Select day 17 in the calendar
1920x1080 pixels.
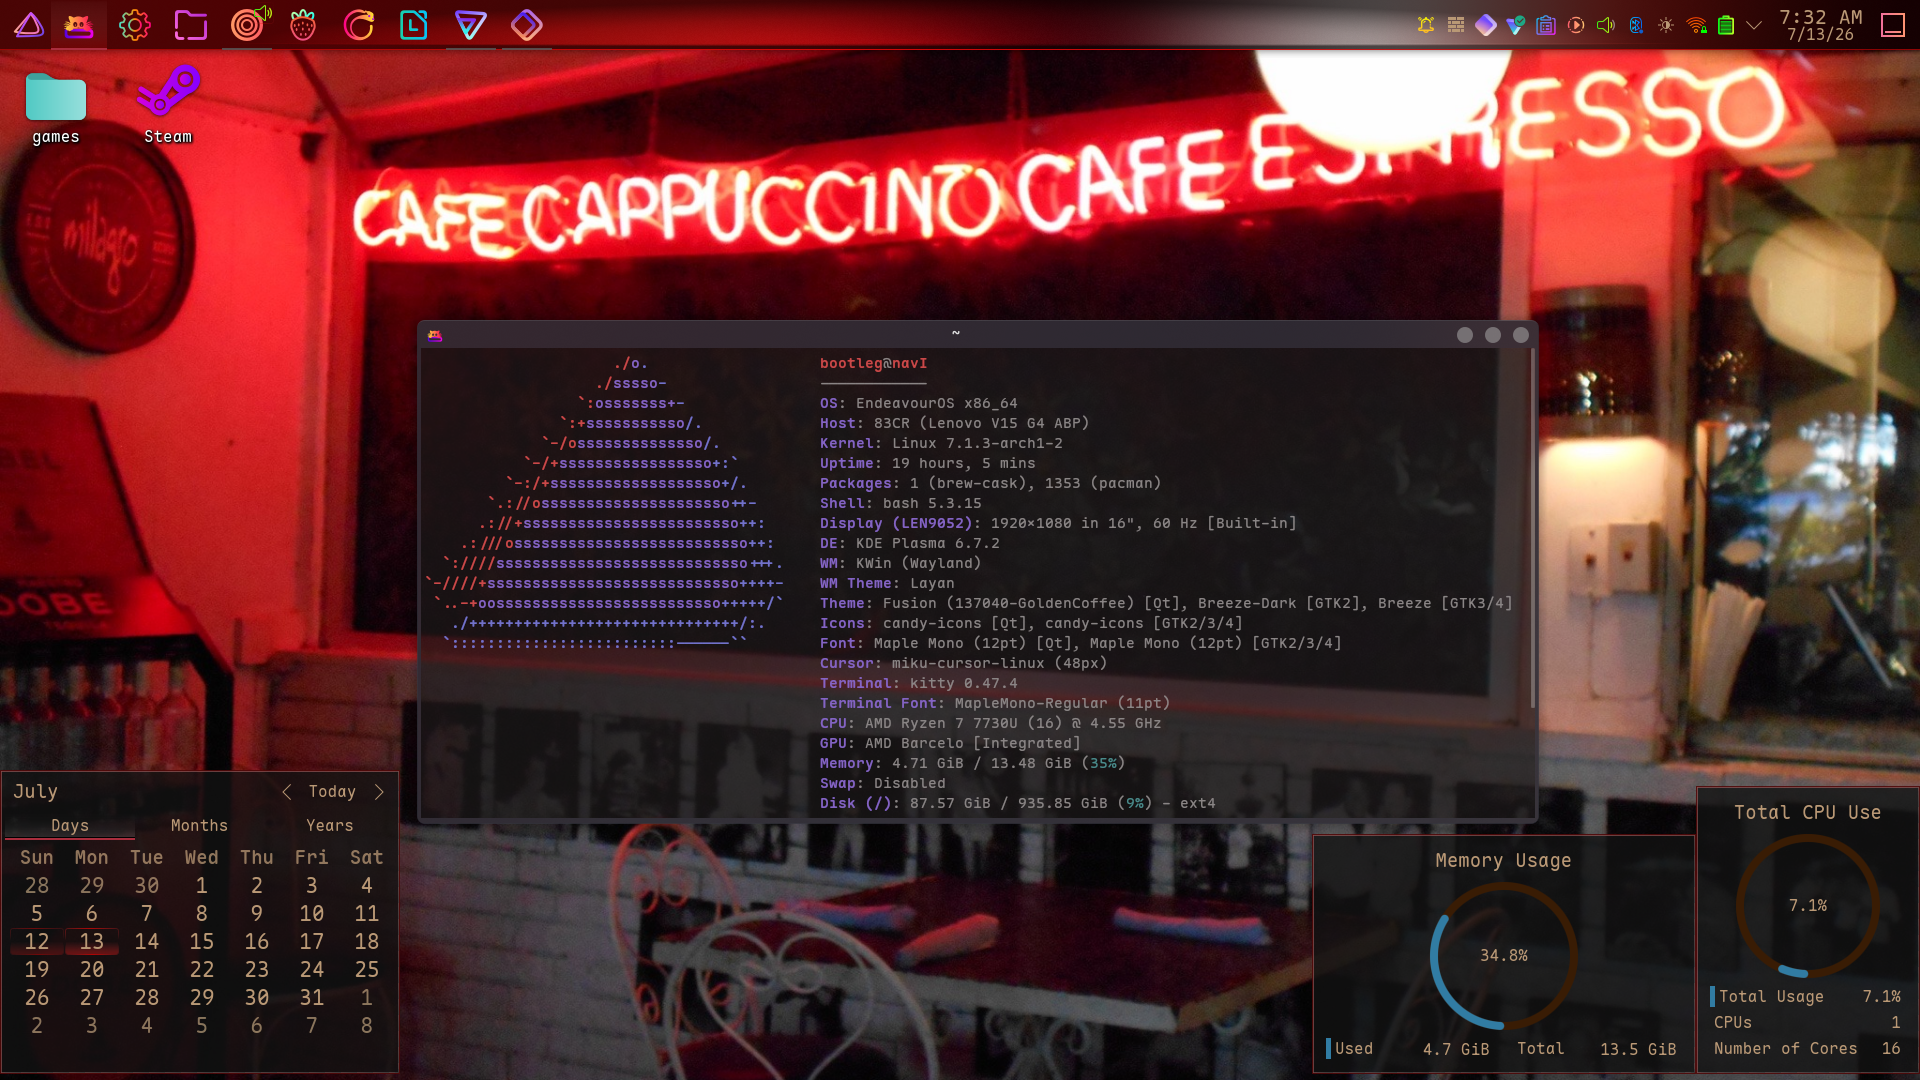[x=312, y=942]
